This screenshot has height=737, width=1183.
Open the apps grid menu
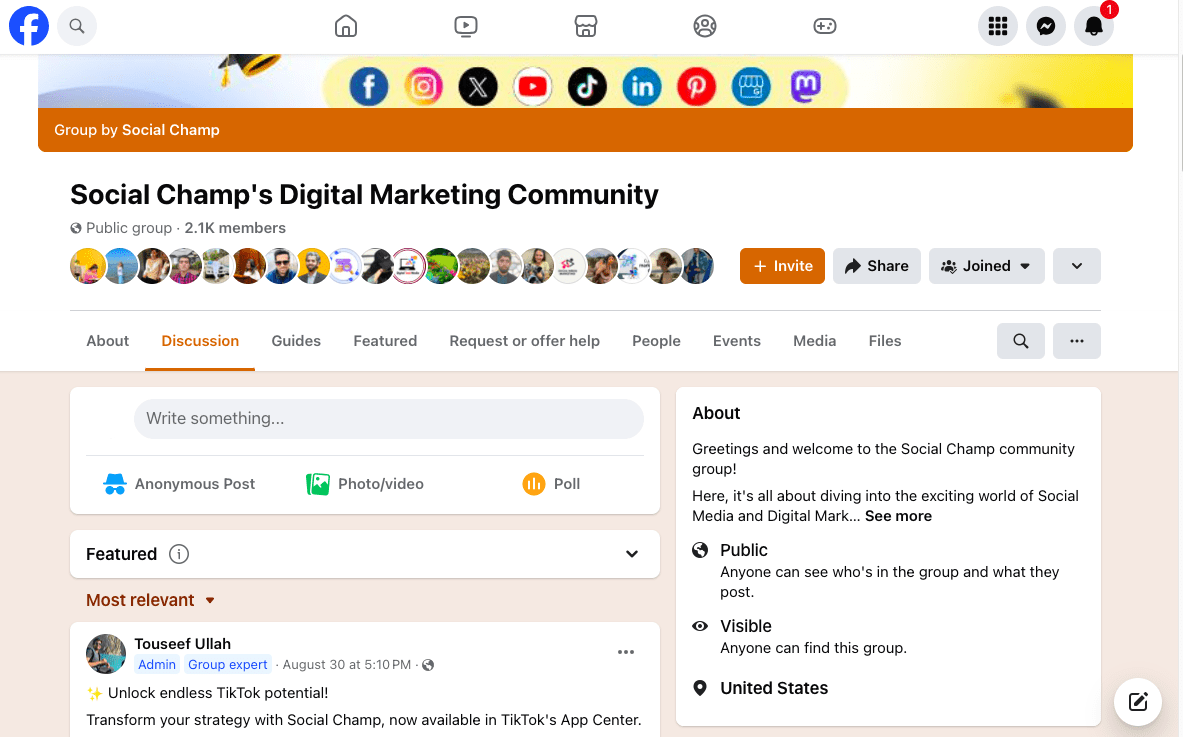click(x=997, y=26)
